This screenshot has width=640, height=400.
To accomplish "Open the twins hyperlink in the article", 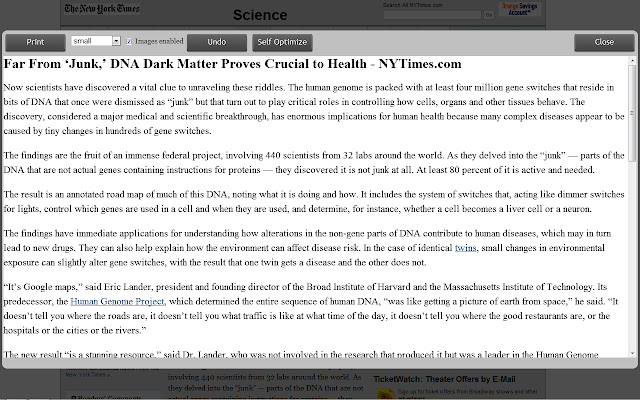I will click(465, 248).
